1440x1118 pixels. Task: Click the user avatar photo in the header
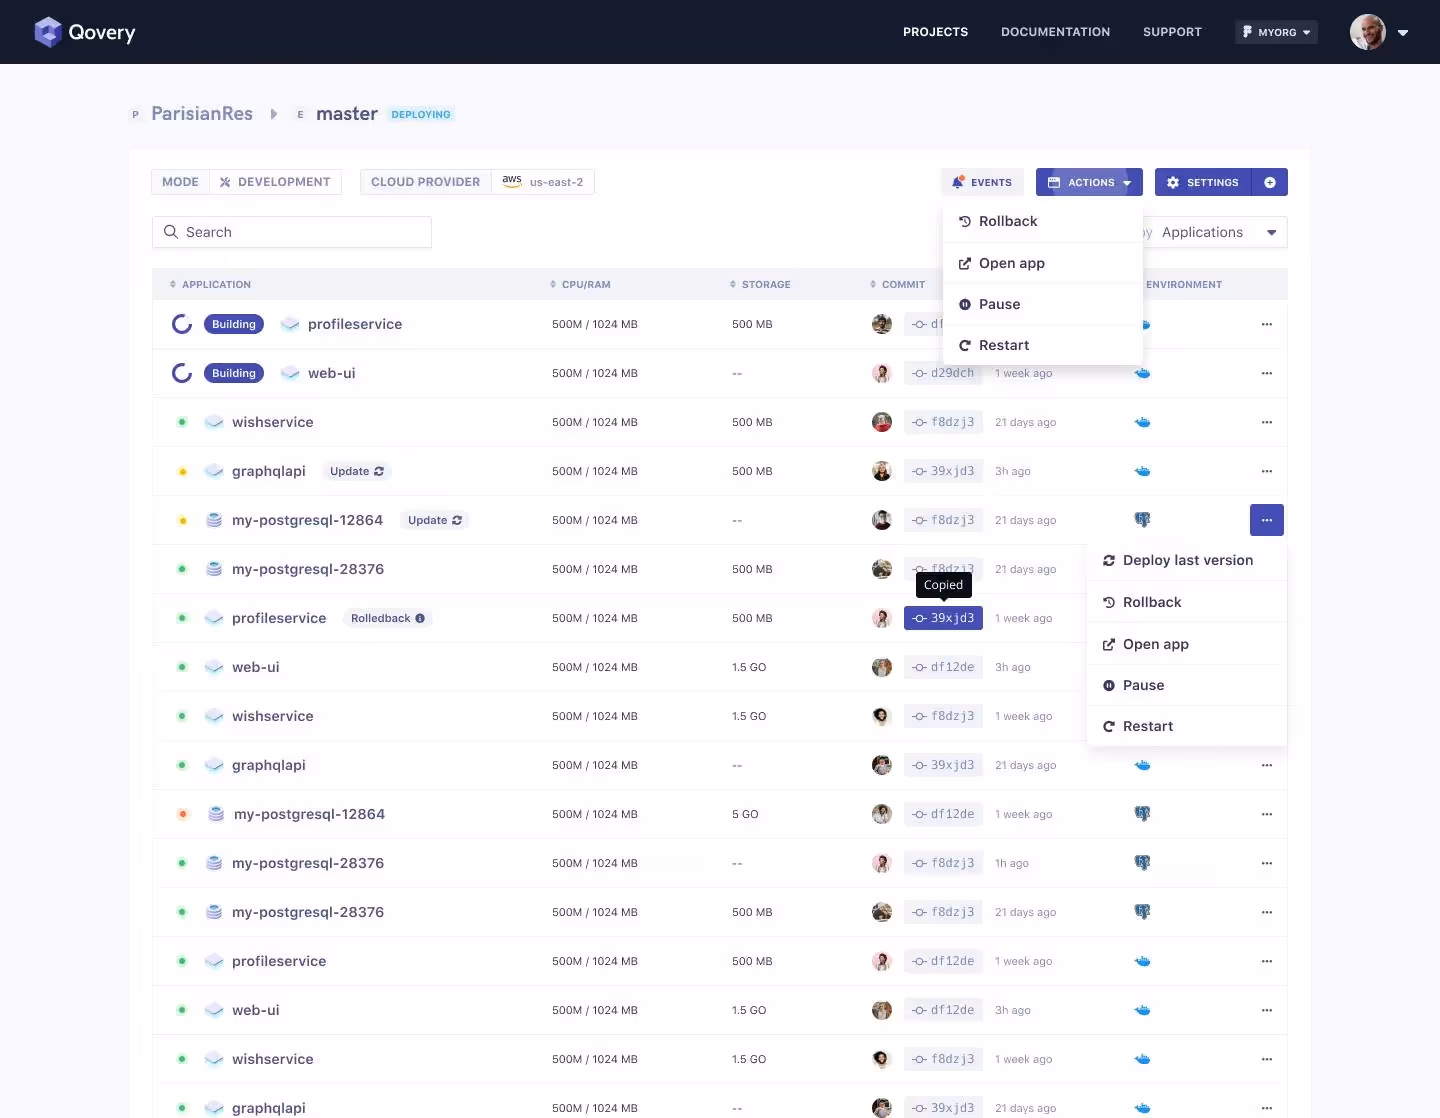pos(1368,32)
